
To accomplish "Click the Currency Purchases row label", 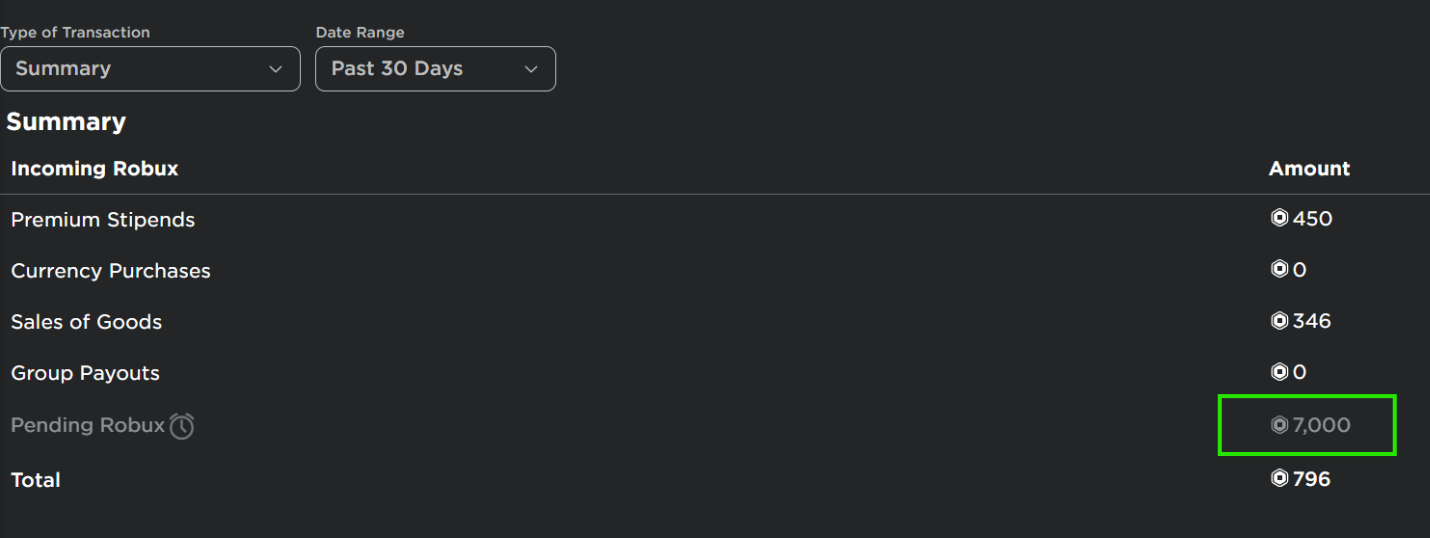I will tap(111, 271).
